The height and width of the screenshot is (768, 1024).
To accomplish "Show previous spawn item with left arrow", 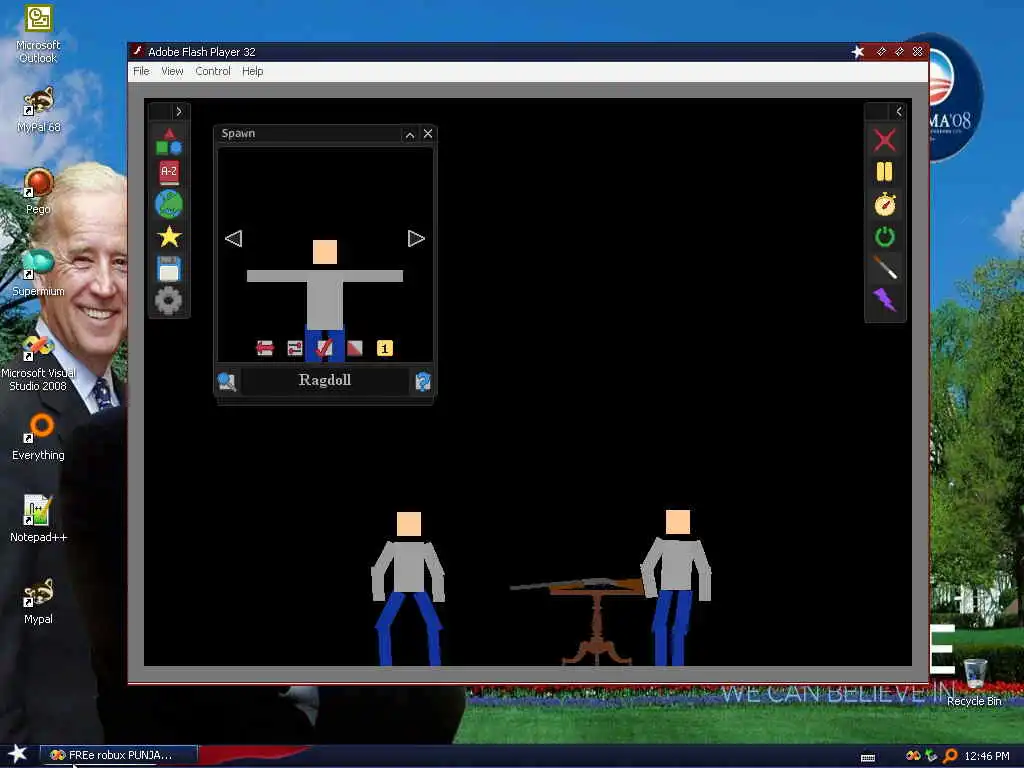I will coord(233,238).
